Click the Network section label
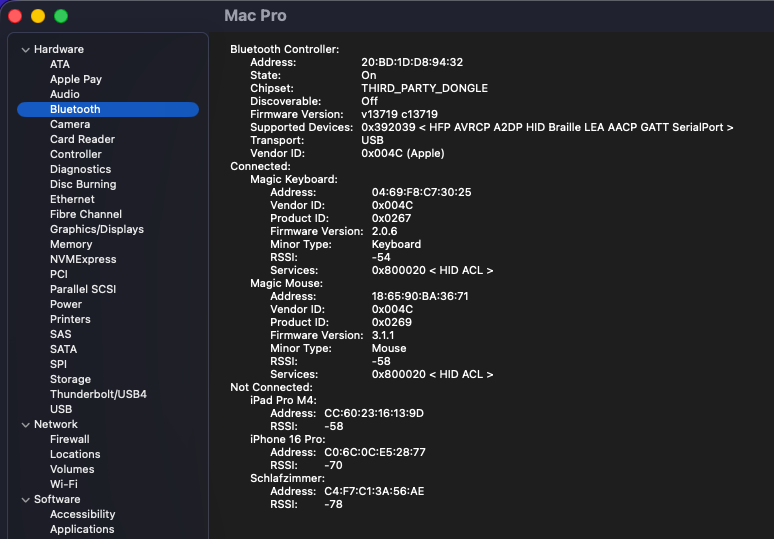774x539 pixels. pyautogui.click(x=56, y=424)
